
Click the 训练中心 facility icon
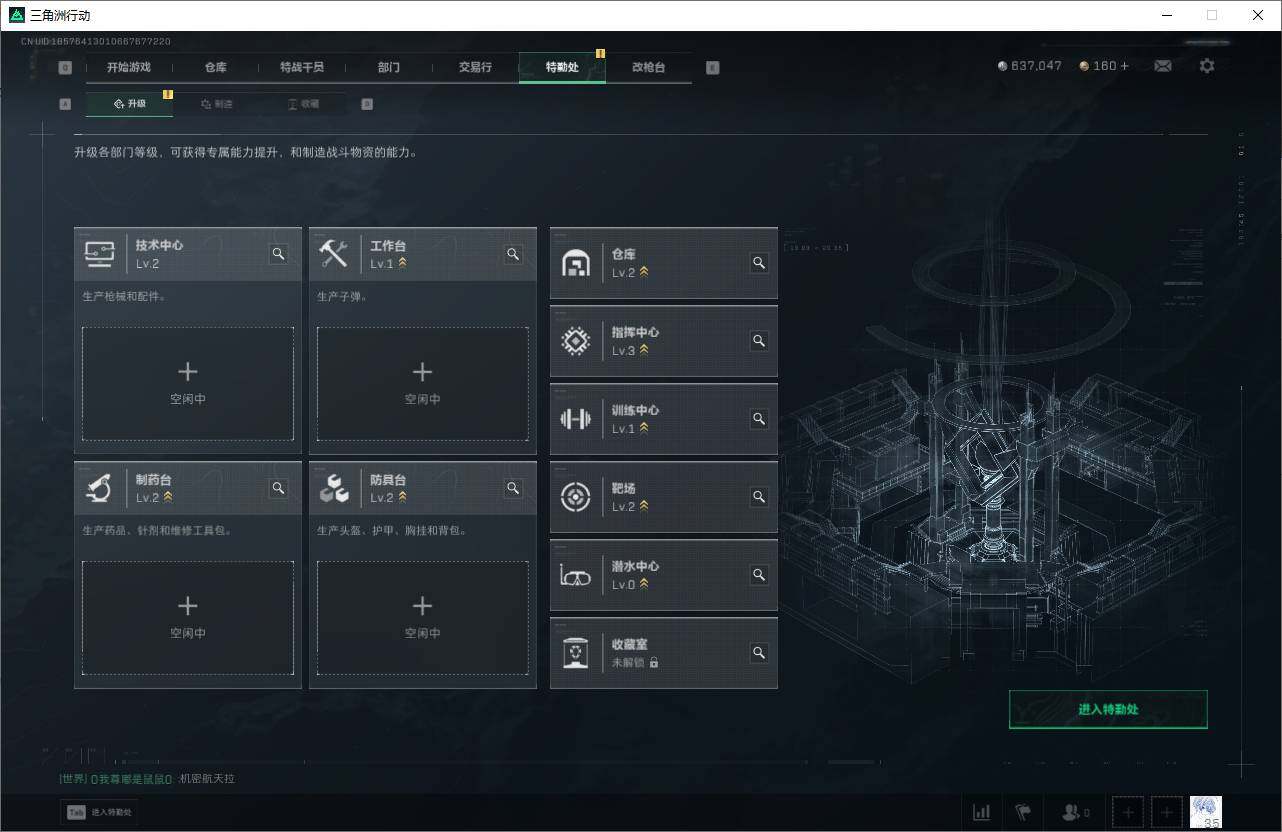[x=575, y=418]
